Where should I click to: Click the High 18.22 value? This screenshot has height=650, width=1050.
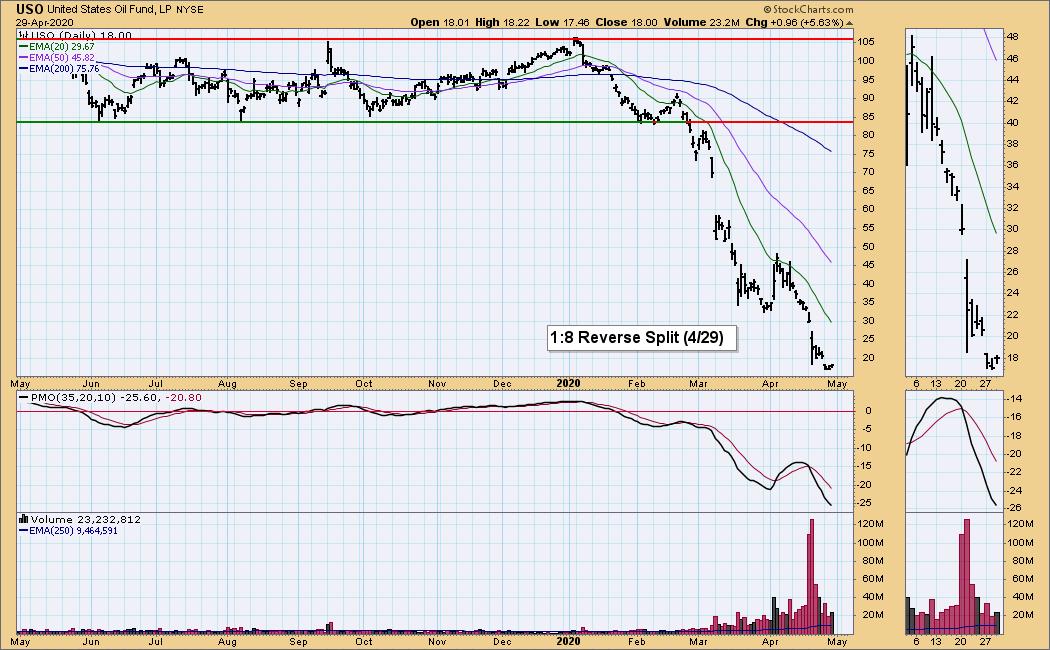[x=502, y=22]
